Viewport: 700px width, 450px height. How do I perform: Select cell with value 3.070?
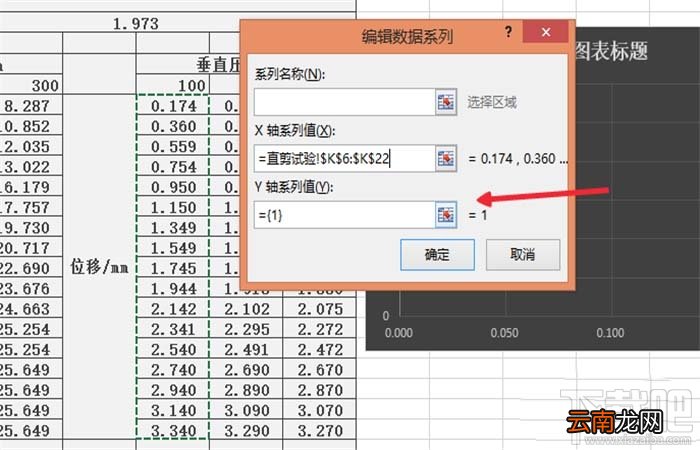pyautogui.click(x=320, y=410)
